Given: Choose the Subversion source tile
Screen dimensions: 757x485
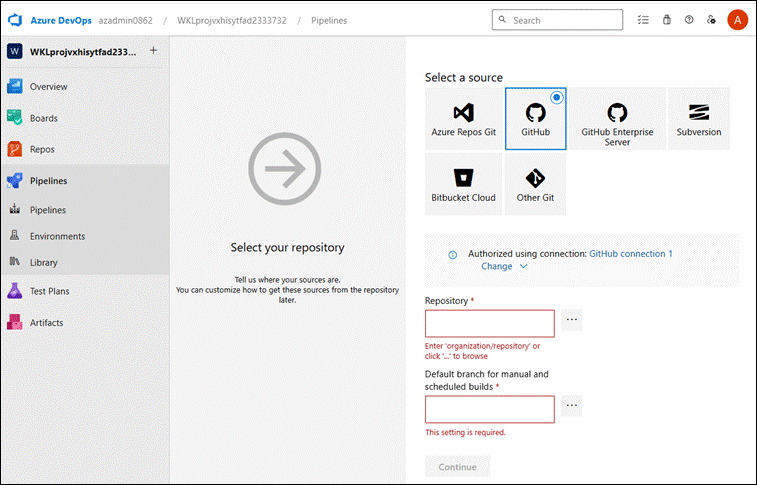Looking at the screenshot, I should [699, 119].
